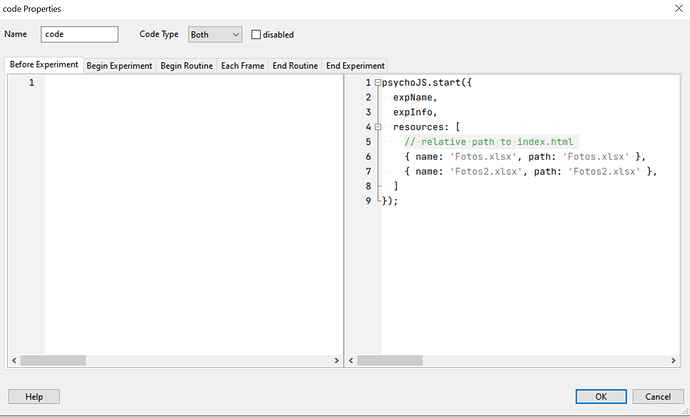Viewport: 690px width, 418px height.
Task: Click left arrow of left pane scrollbar
Action: [x=14, y=360]
